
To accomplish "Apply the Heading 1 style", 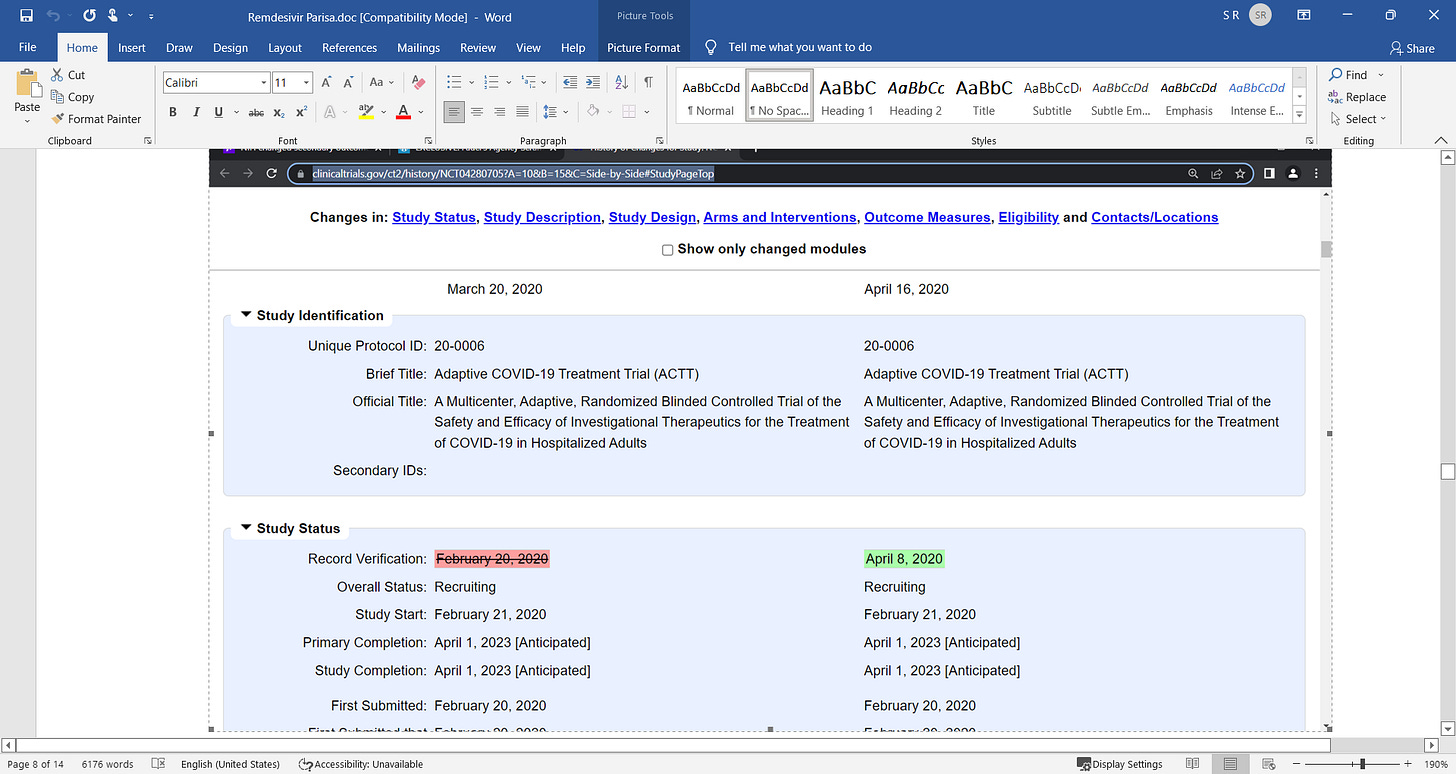I will [848, 96].
